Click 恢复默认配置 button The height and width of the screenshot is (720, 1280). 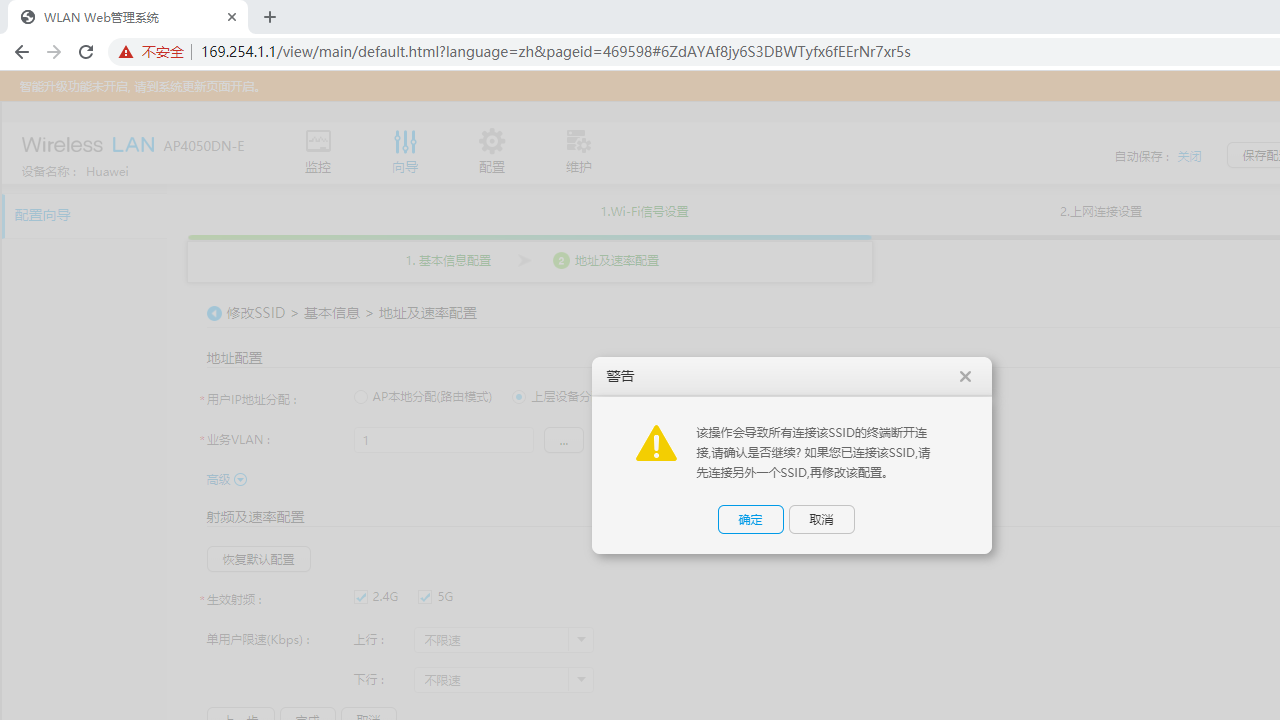coord(259,559)
